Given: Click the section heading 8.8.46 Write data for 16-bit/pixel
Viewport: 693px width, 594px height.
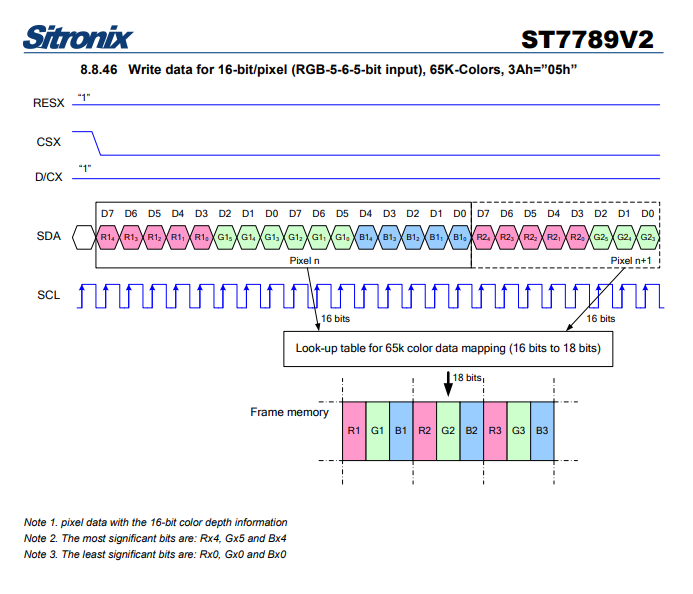Looking at the screenshot, I should point(328,70).
